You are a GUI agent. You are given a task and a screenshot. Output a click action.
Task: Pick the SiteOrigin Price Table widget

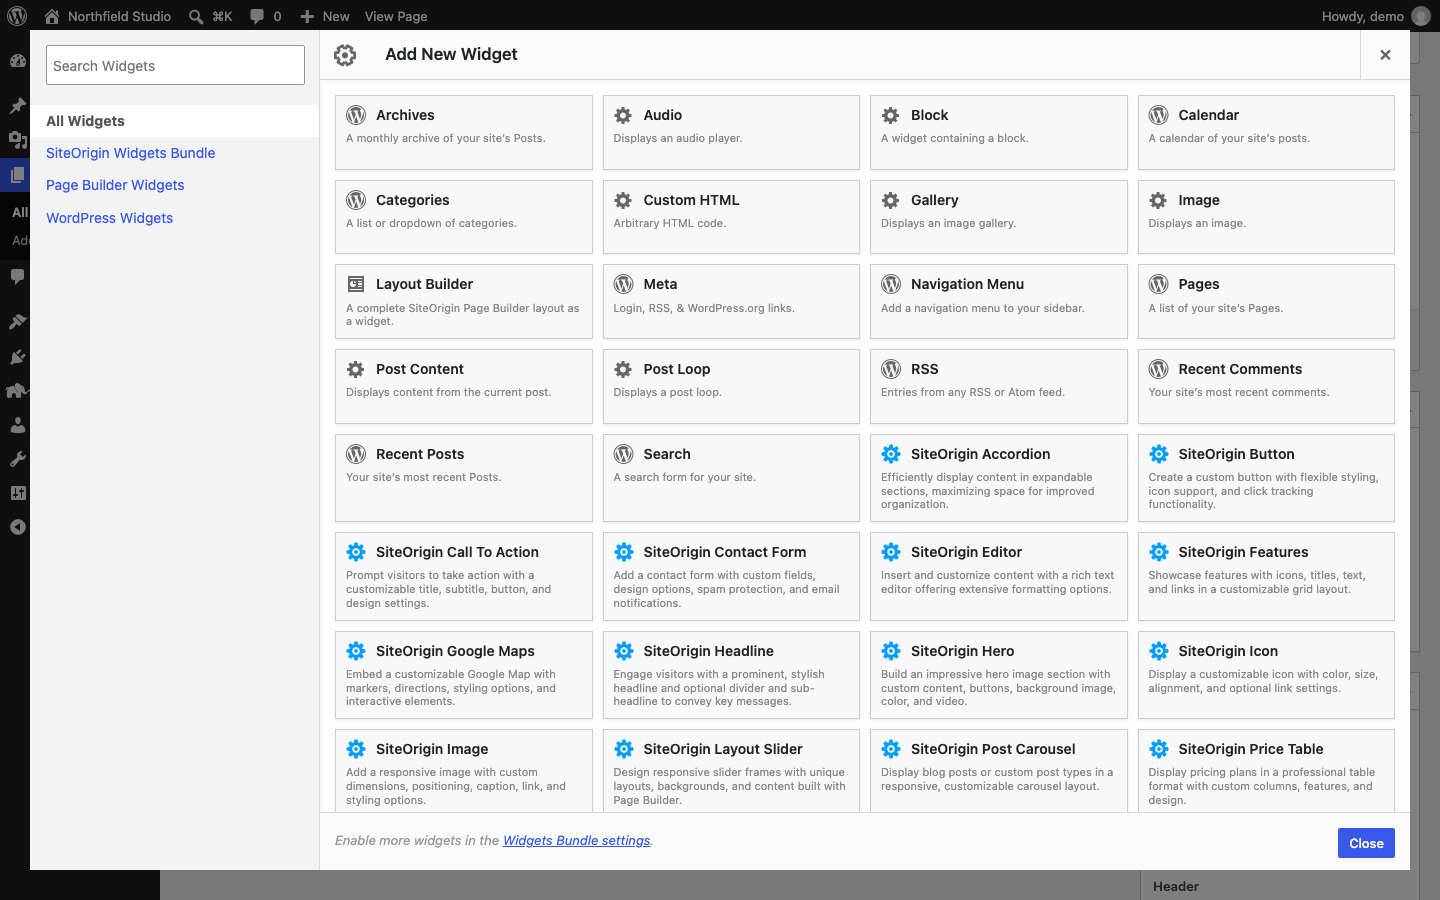coord(1266,771)
